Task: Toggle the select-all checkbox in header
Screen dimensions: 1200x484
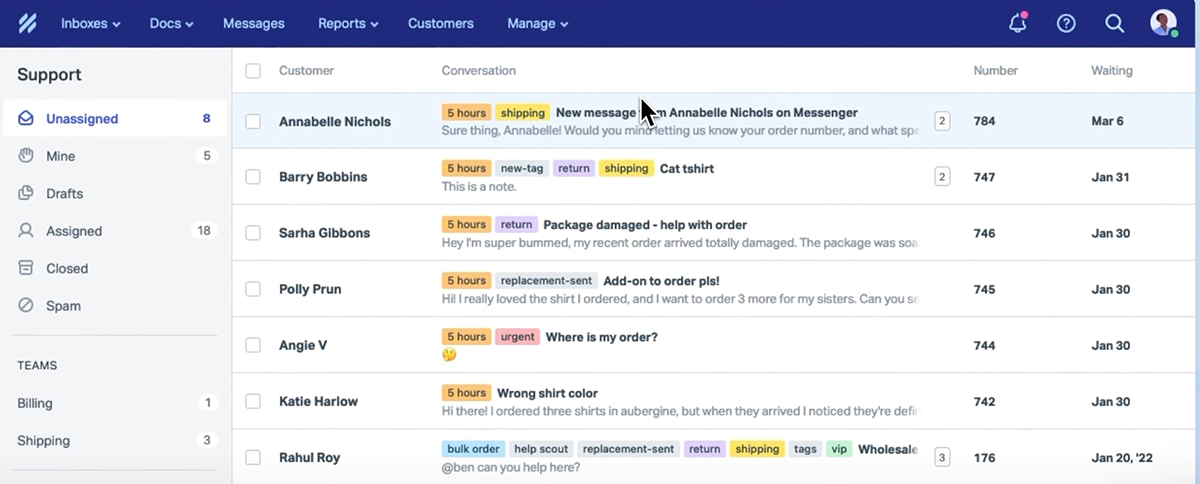Action: pyautogui.click(x=253, y=71)
